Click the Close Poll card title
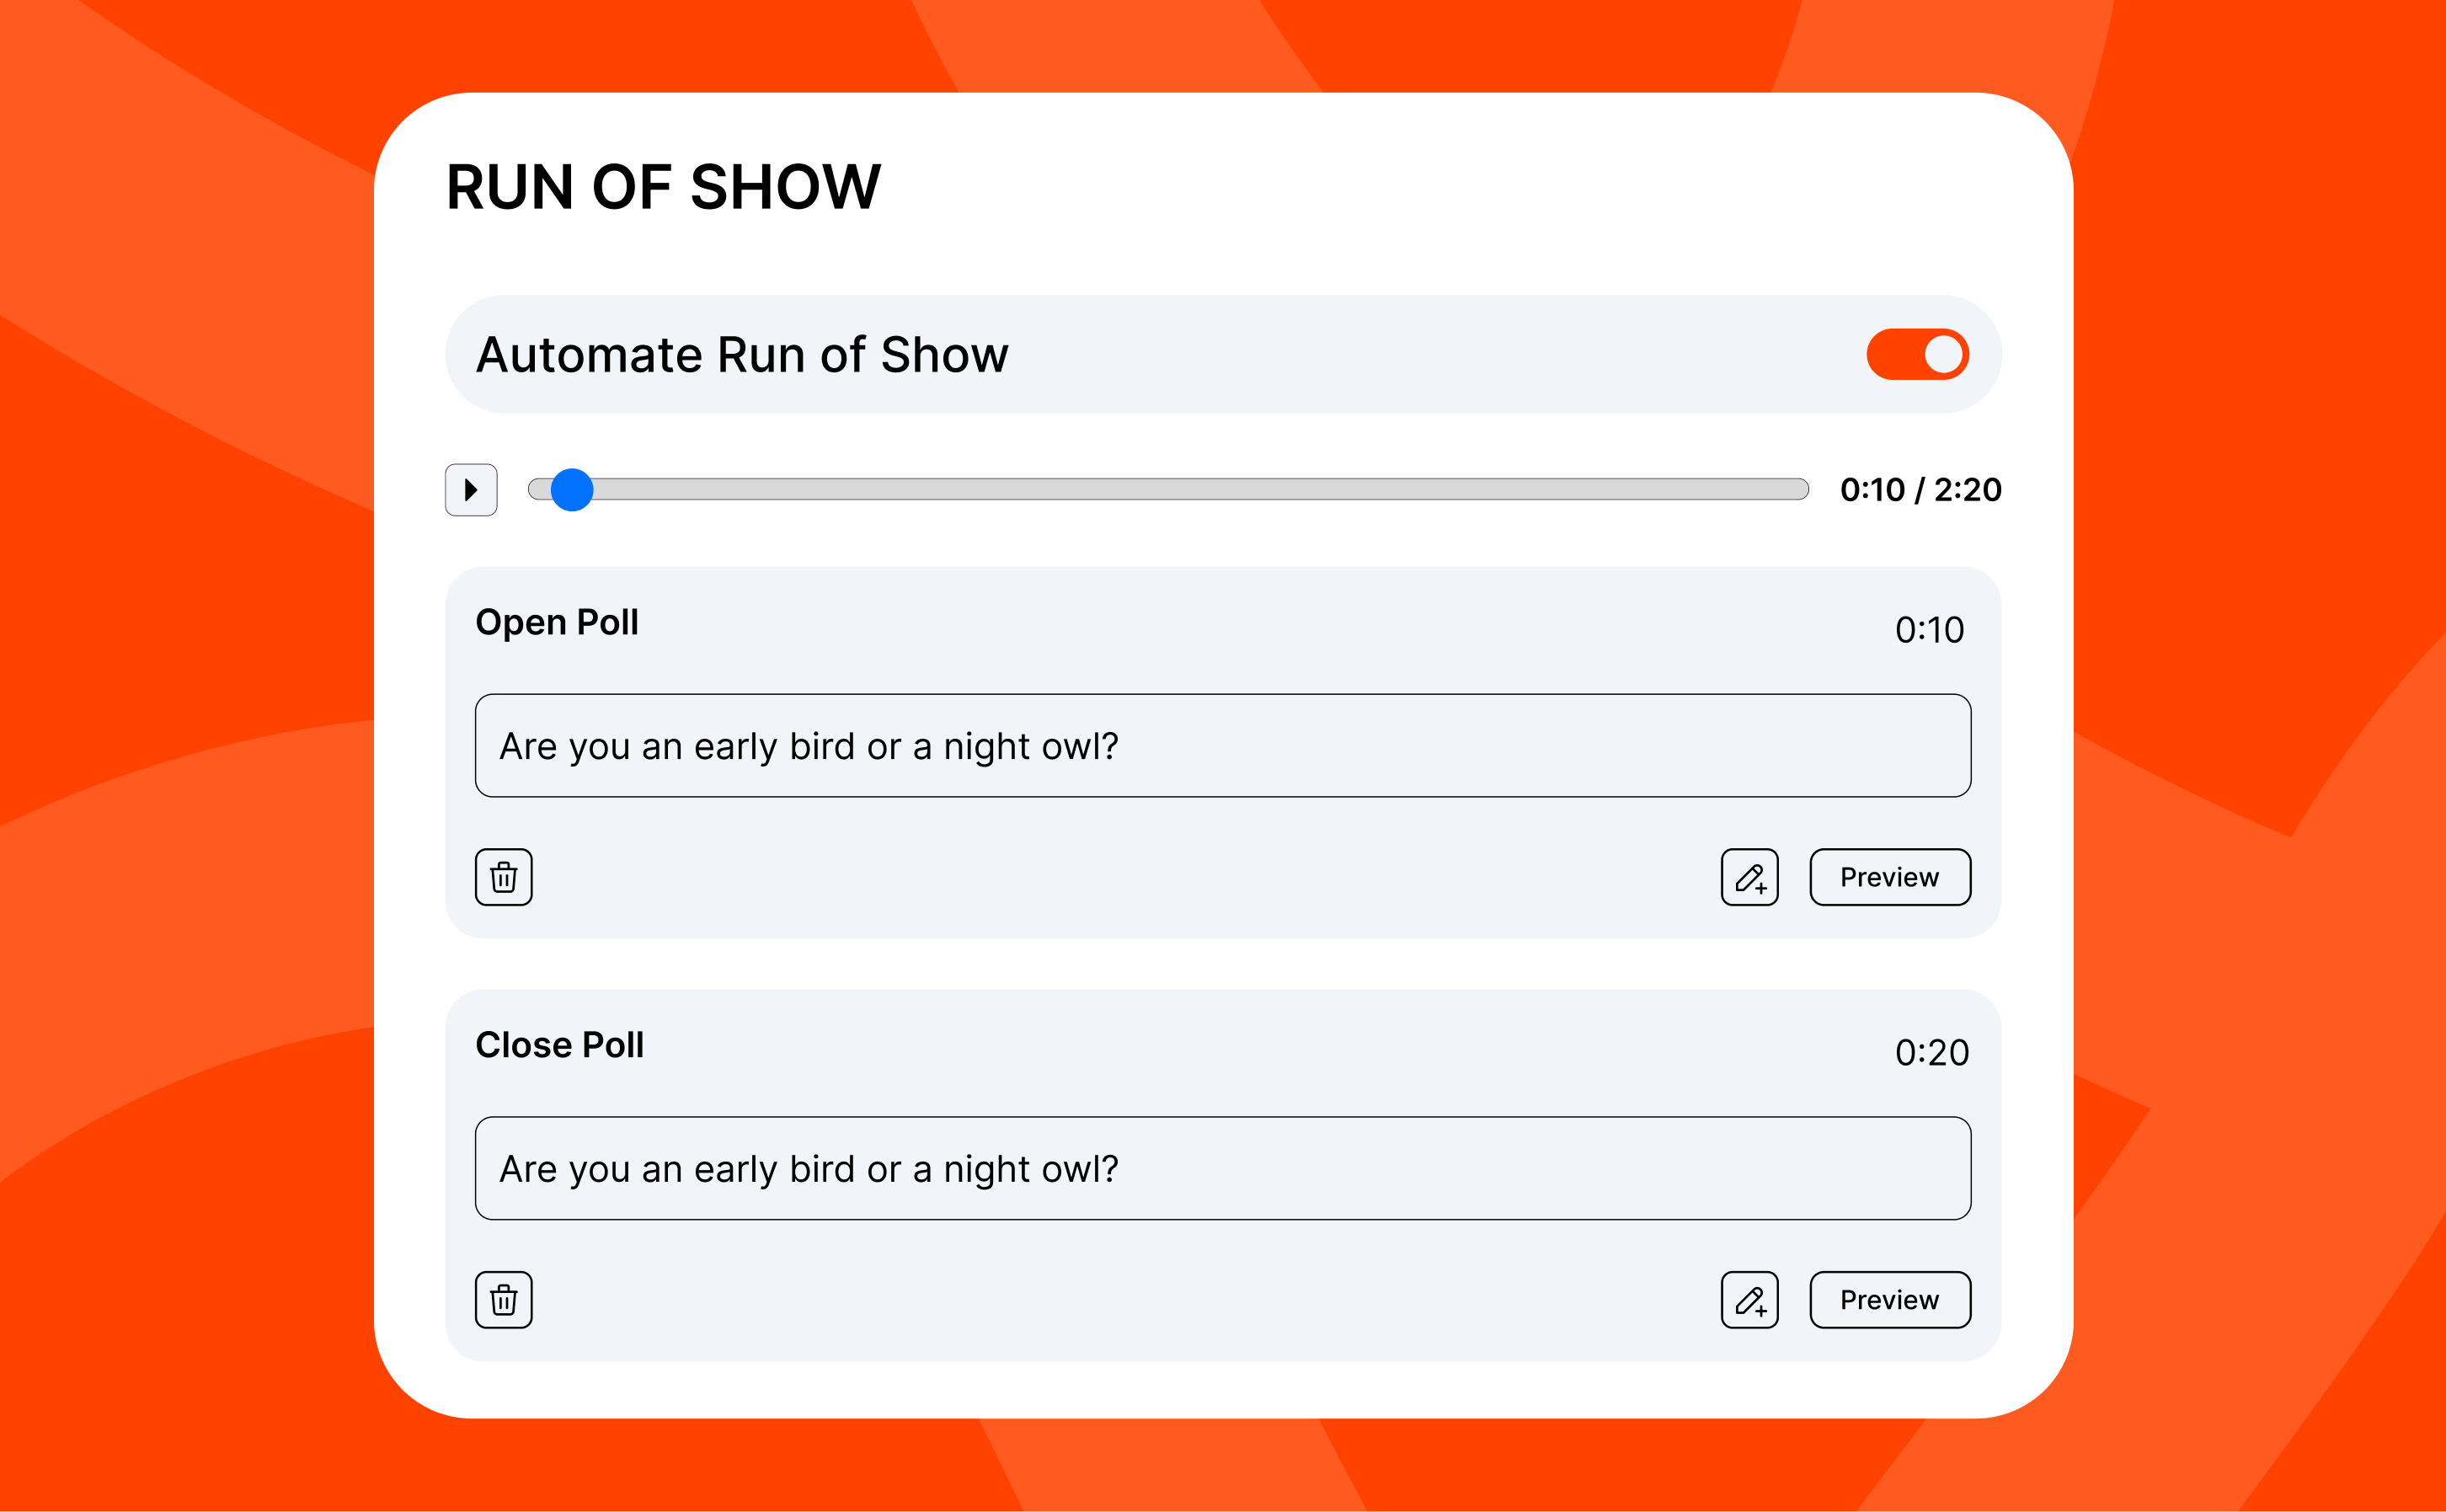Viewport: 2446px width, 1512px height. pos(560,1045)
